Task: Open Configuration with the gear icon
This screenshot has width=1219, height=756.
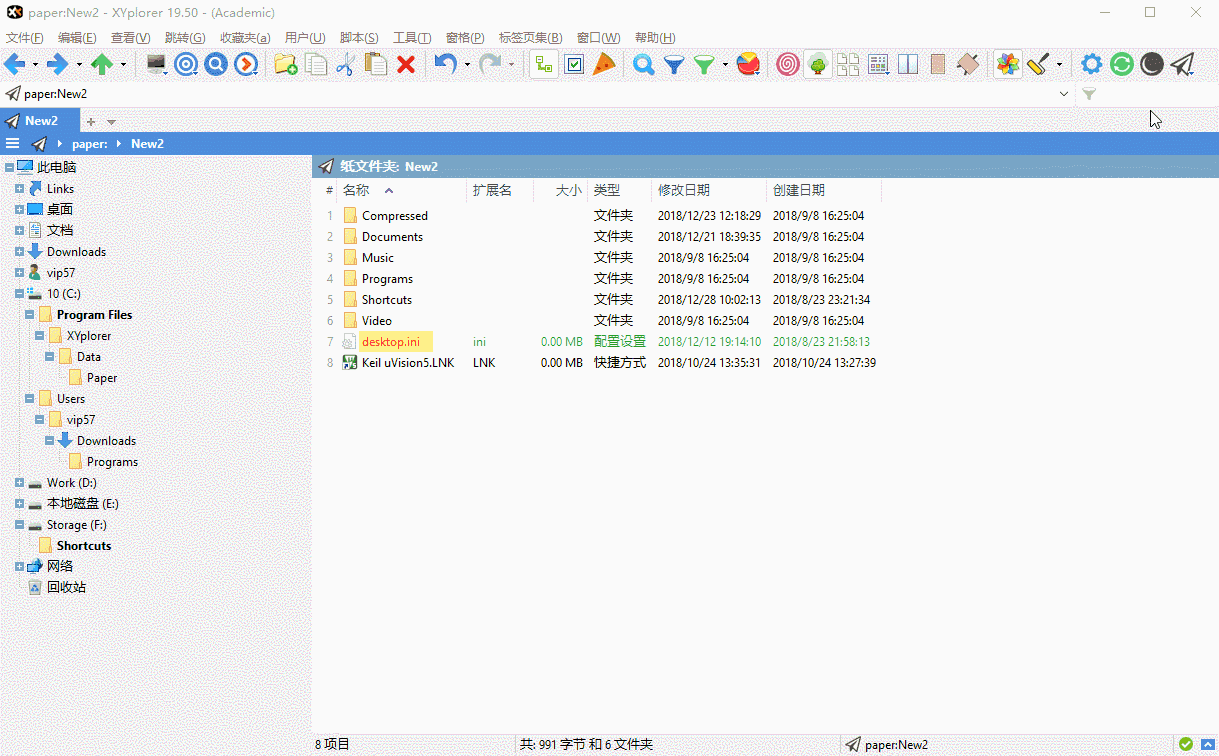Action: coord(1092,63)
